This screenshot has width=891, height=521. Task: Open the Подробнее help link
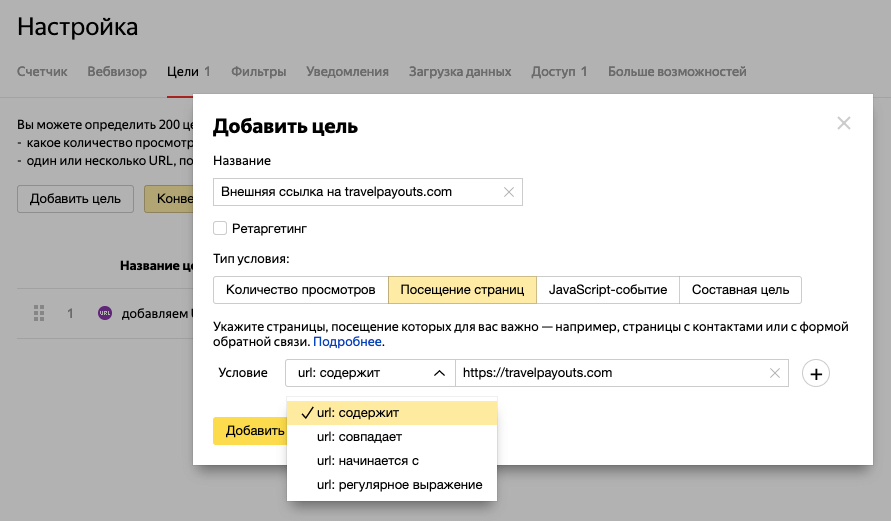pyautogui.click(x=349, y=342)
